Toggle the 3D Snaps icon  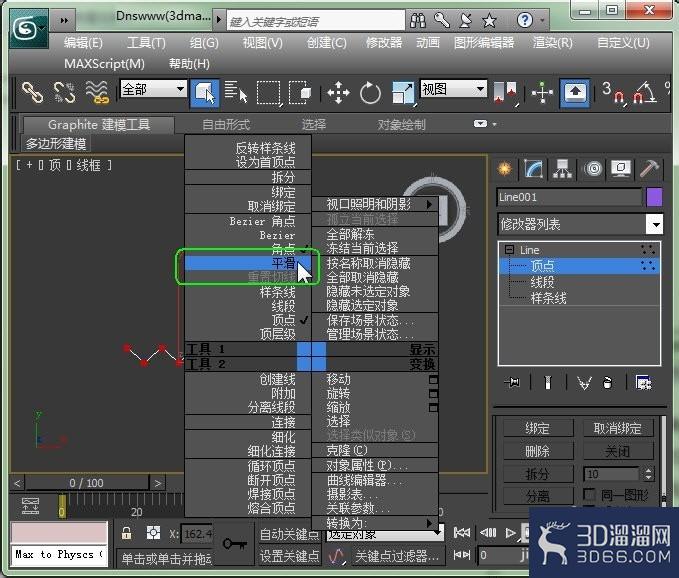coord(614,92)
